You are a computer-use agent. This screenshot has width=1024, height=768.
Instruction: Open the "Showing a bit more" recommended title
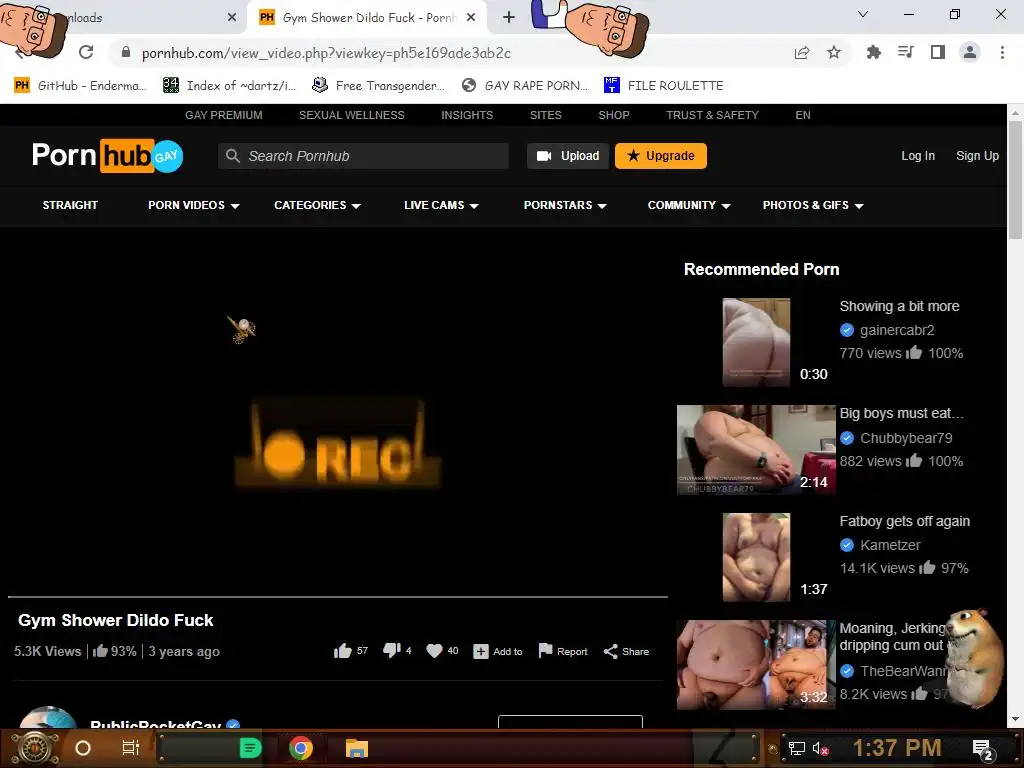[899, 306]
